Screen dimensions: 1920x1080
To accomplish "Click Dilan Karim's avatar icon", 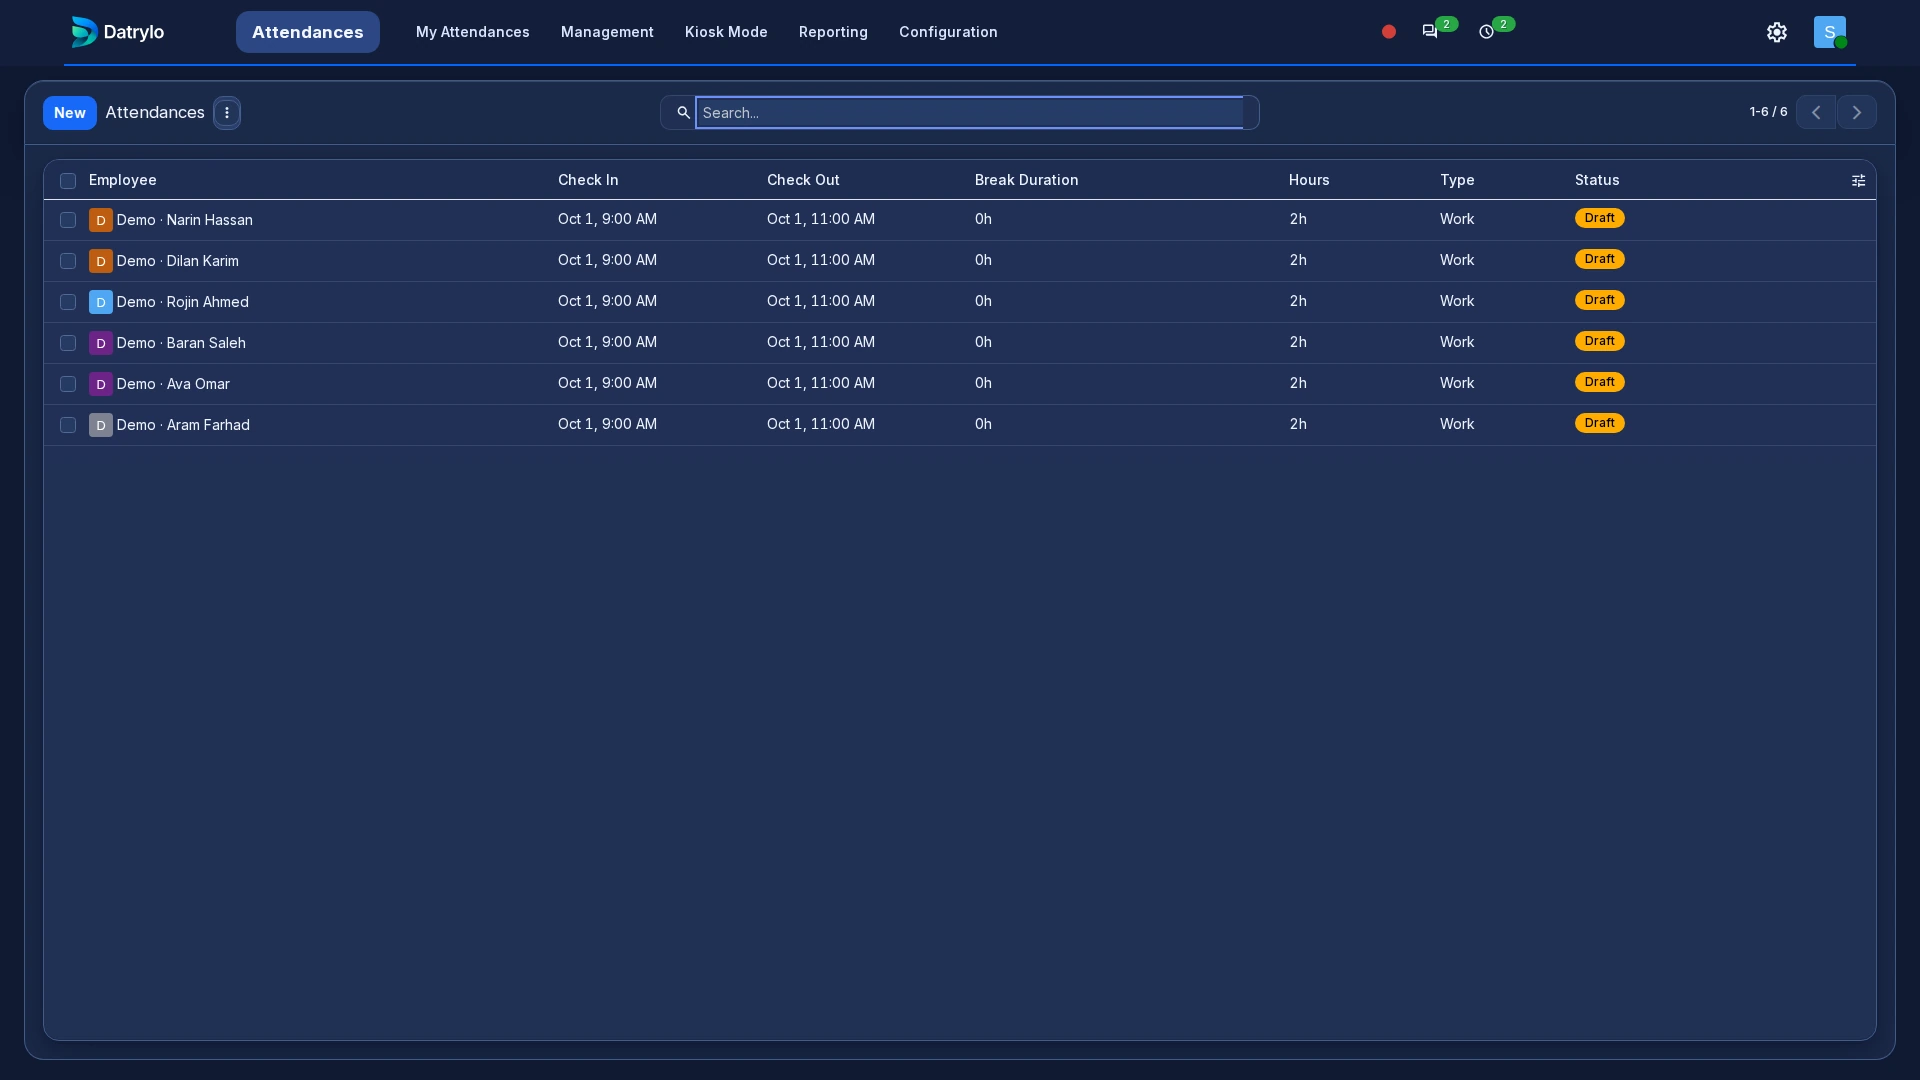I will 100,261.
